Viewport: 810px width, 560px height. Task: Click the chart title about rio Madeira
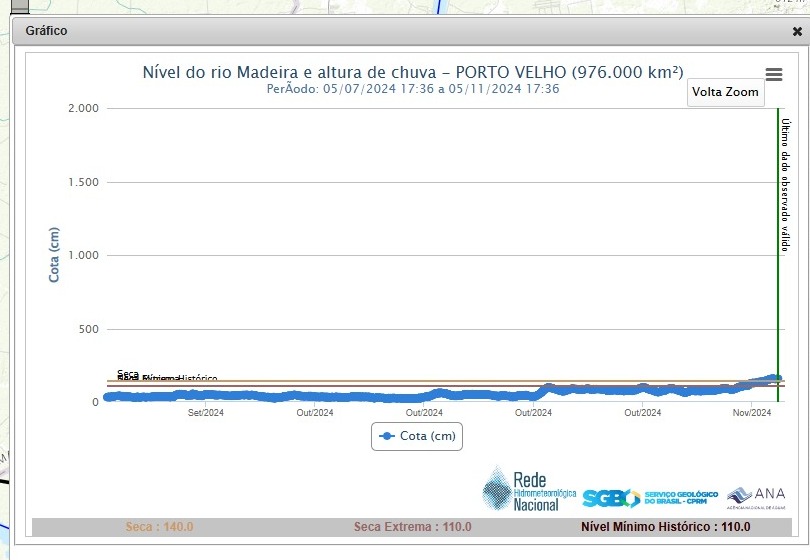pyautogui.click(x=413, y=72)
